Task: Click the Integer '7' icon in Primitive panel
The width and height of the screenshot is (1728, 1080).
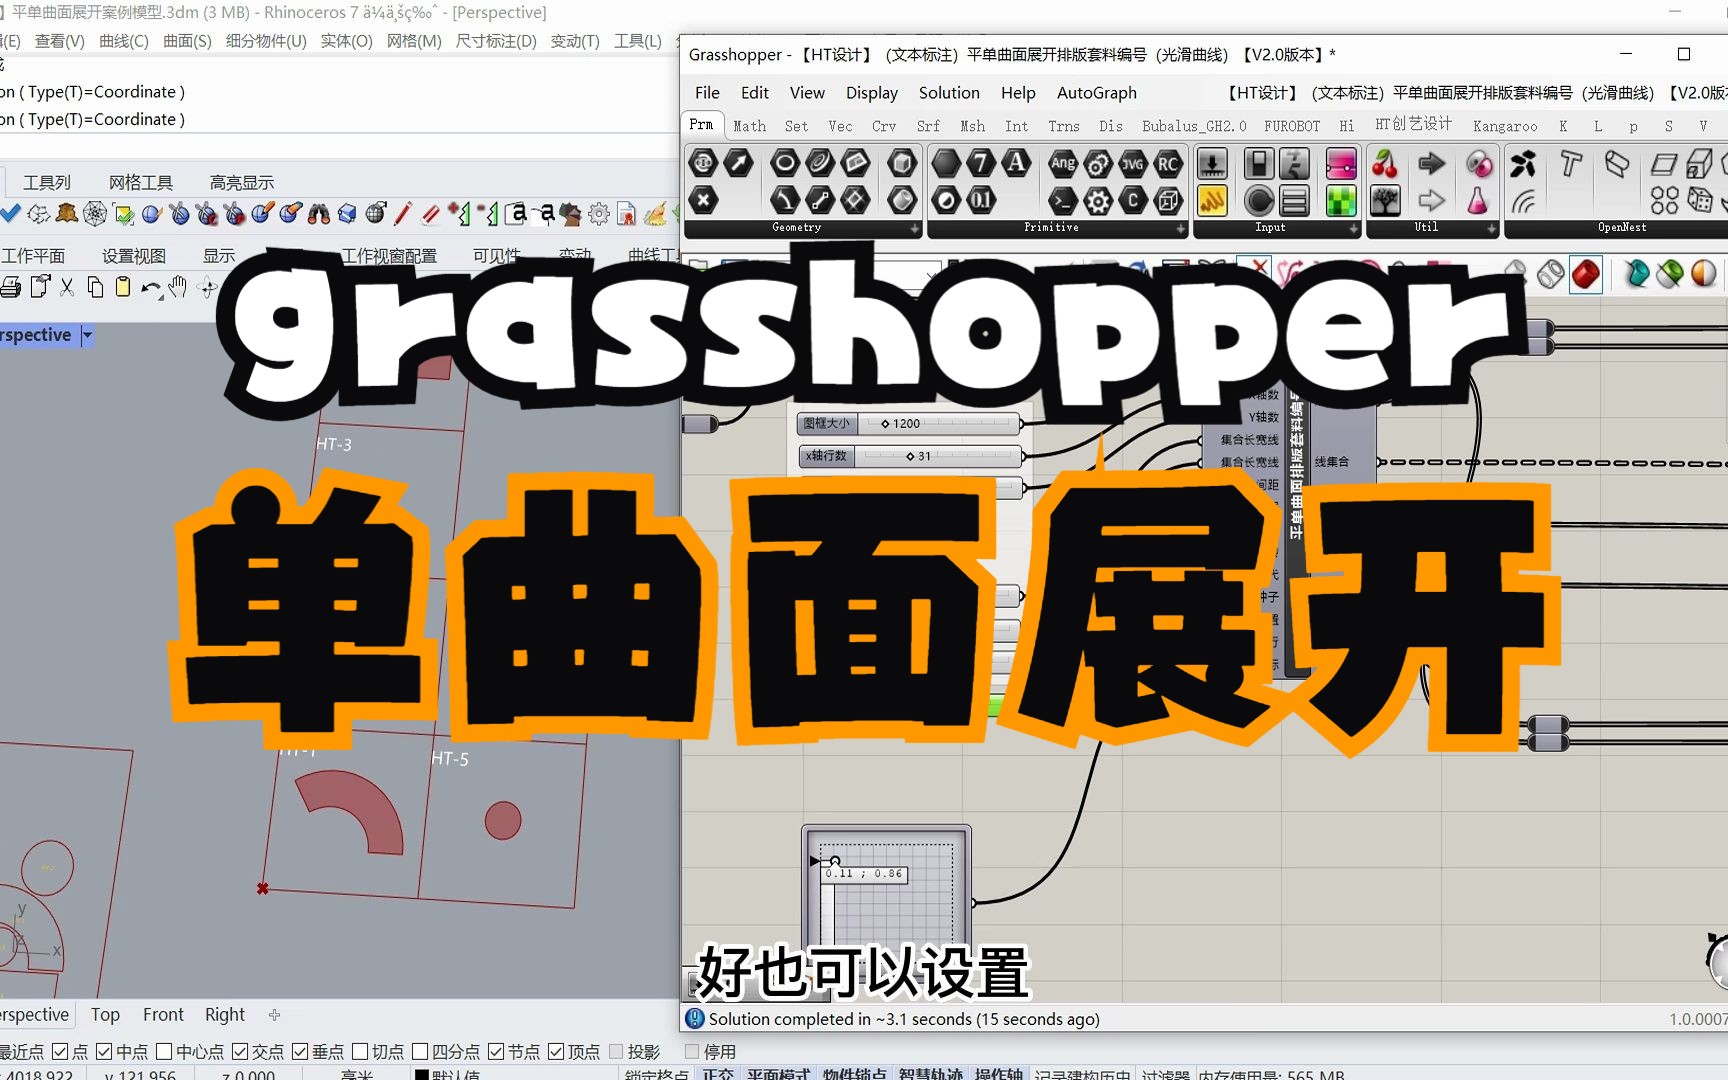Action: (983, 162)
